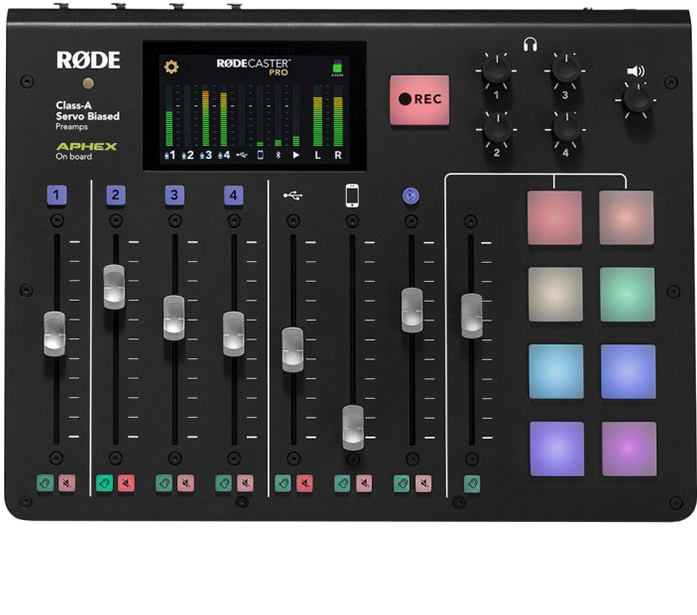Trigger the magenta sound pad
The width and height of the screenshot is (697, 615).
click(x=629, y=449)
